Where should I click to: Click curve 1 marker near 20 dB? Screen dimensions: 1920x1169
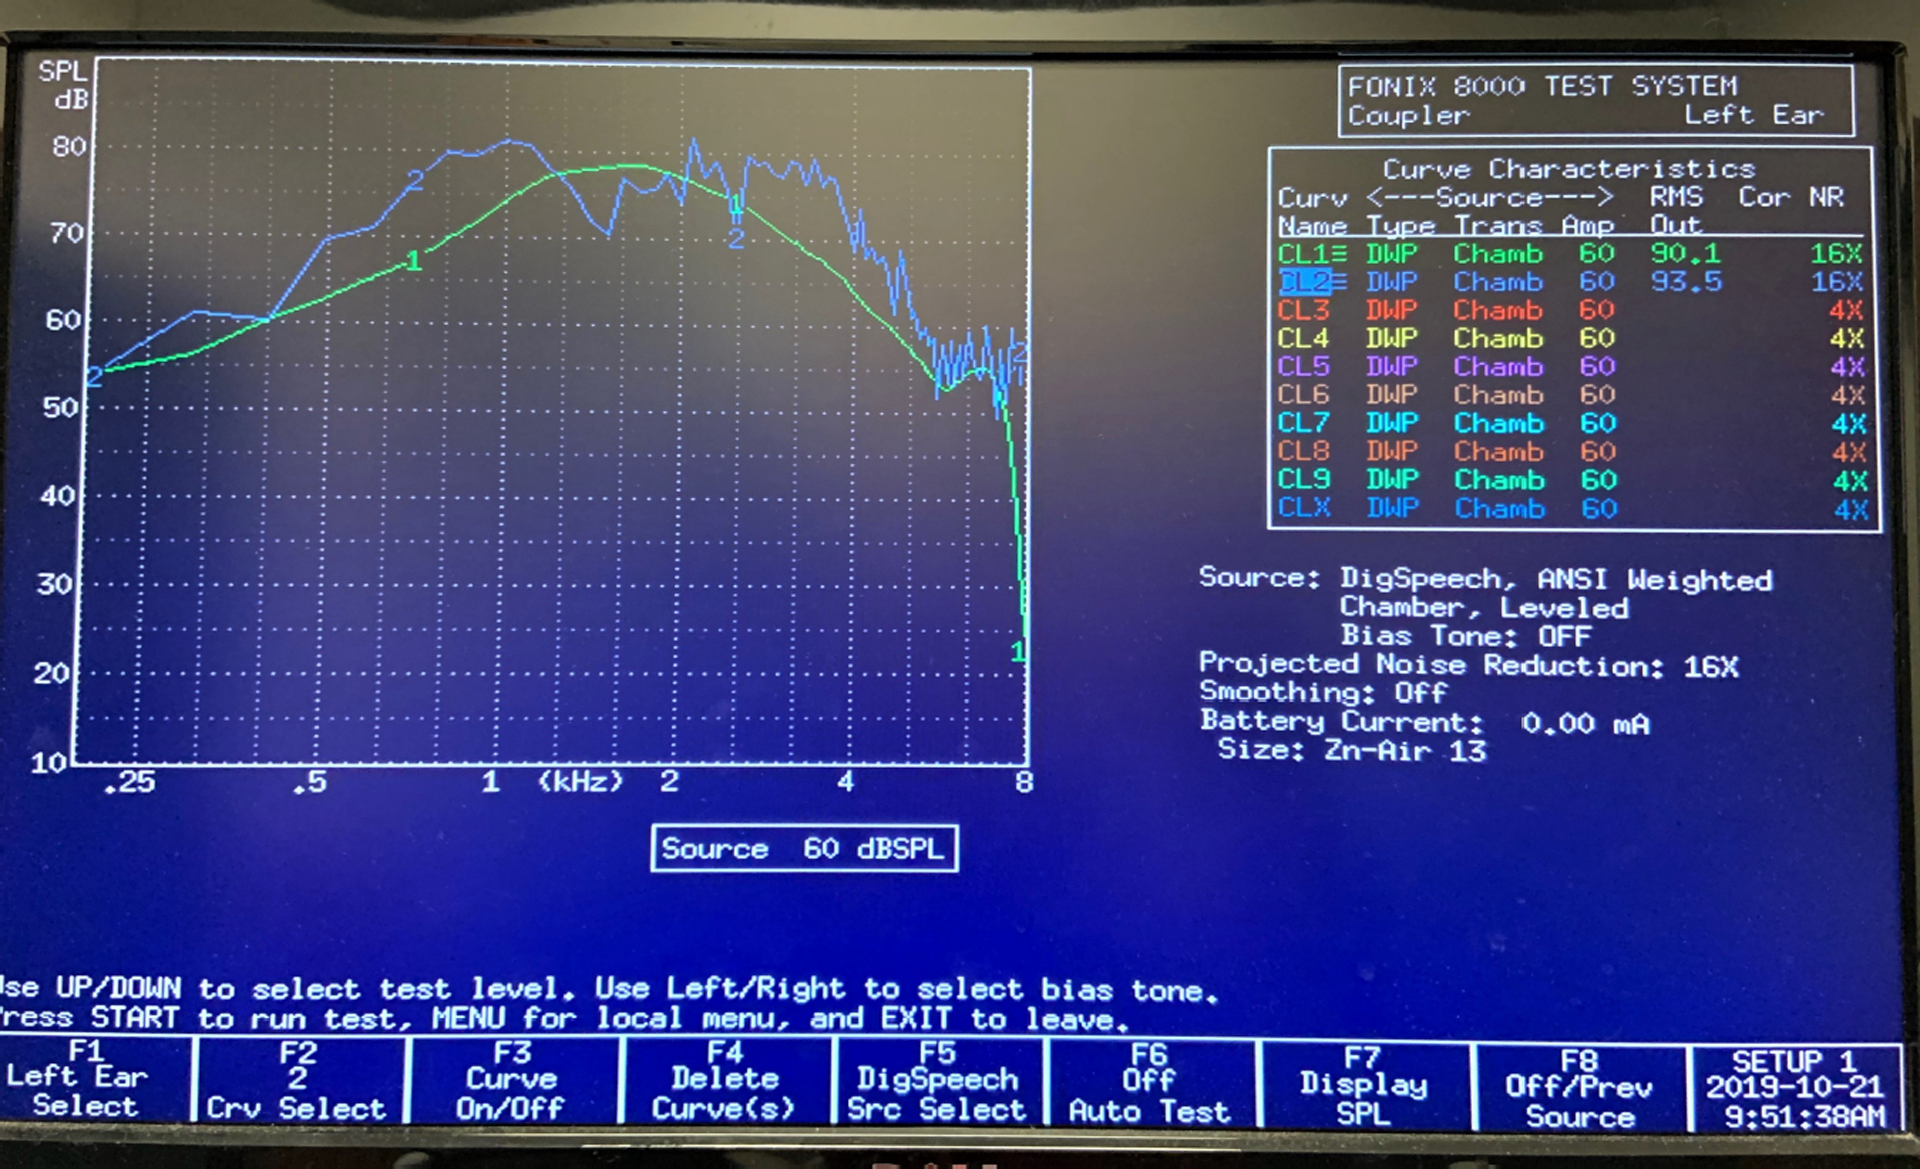click(x=1018, y=652)
